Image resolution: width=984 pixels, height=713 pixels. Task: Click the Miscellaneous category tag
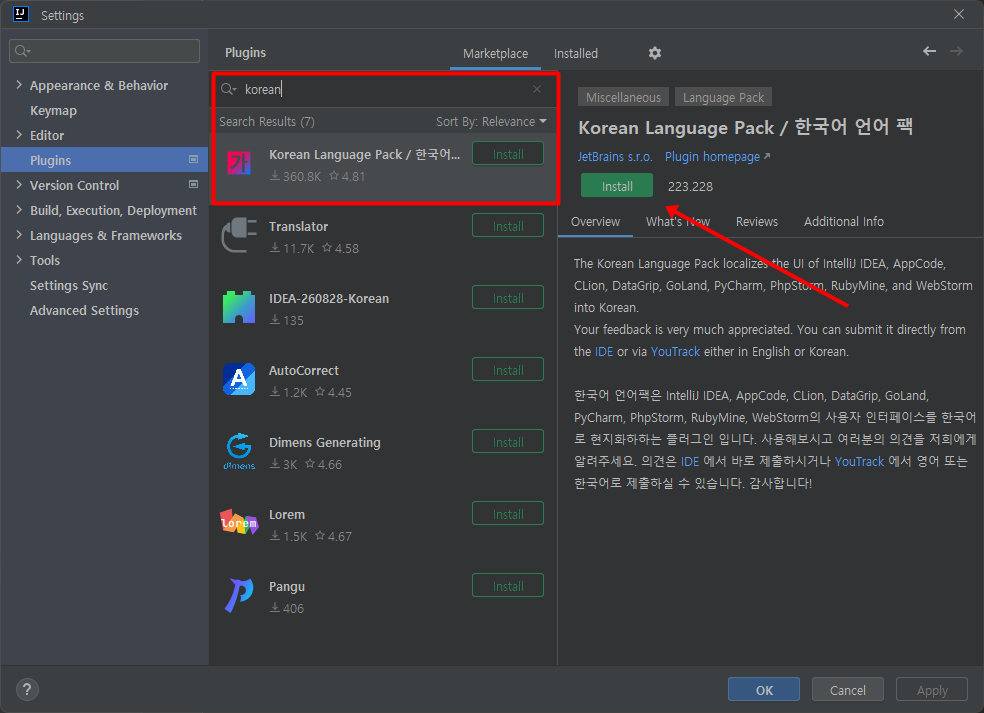click(623, 97)
